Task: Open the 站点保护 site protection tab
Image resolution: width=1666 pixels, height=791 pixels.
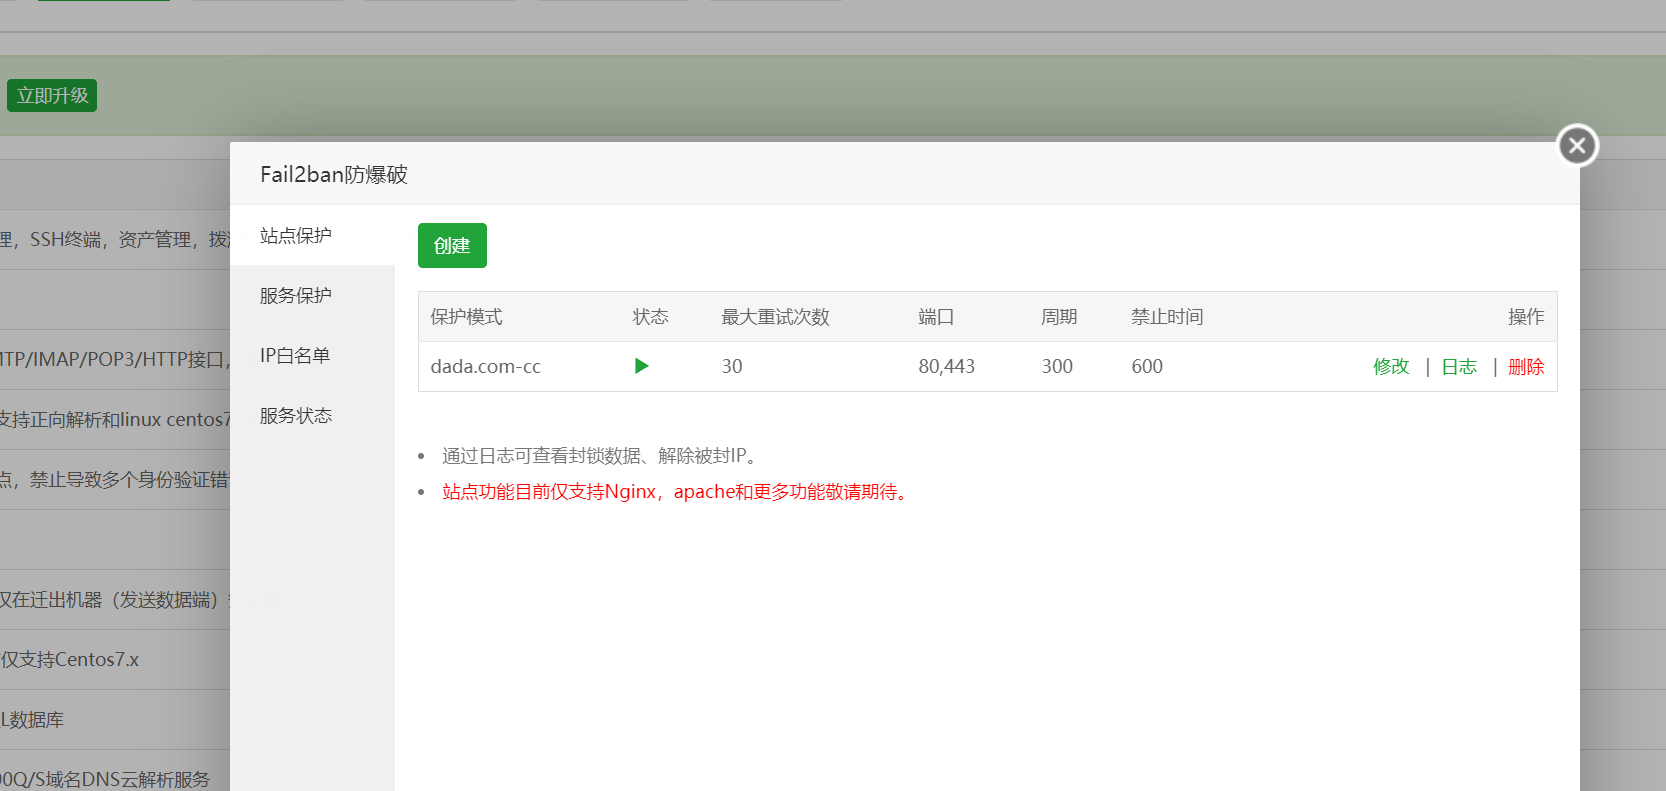Action: 312,235
